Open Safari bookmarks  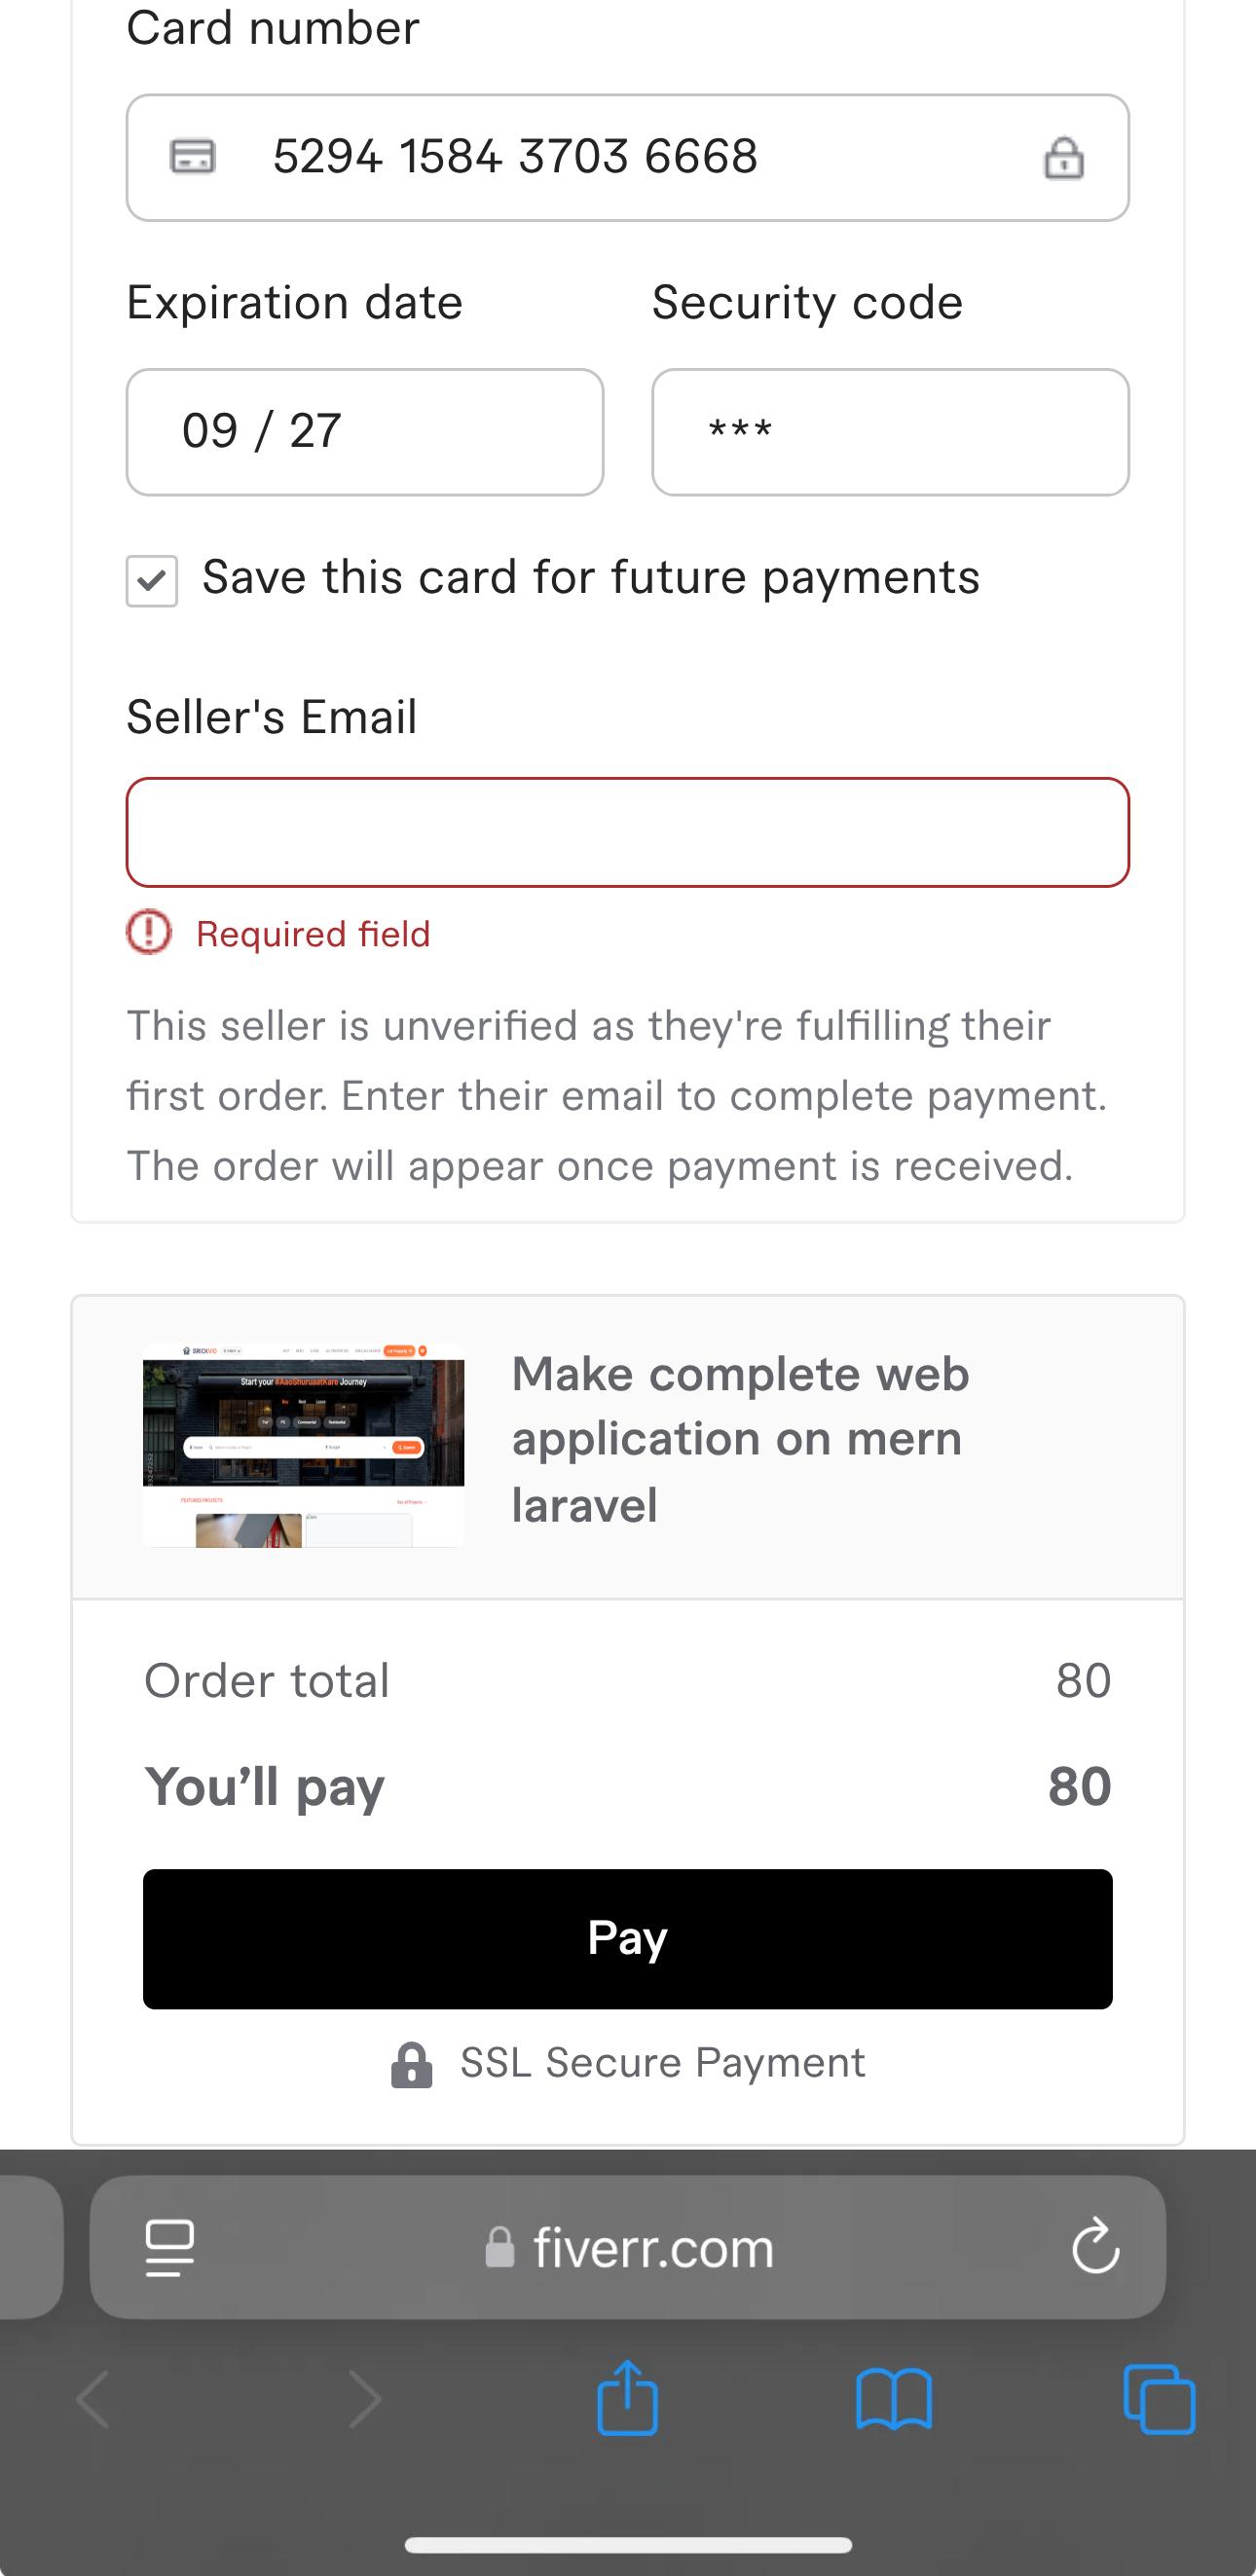click(894, 2399)
